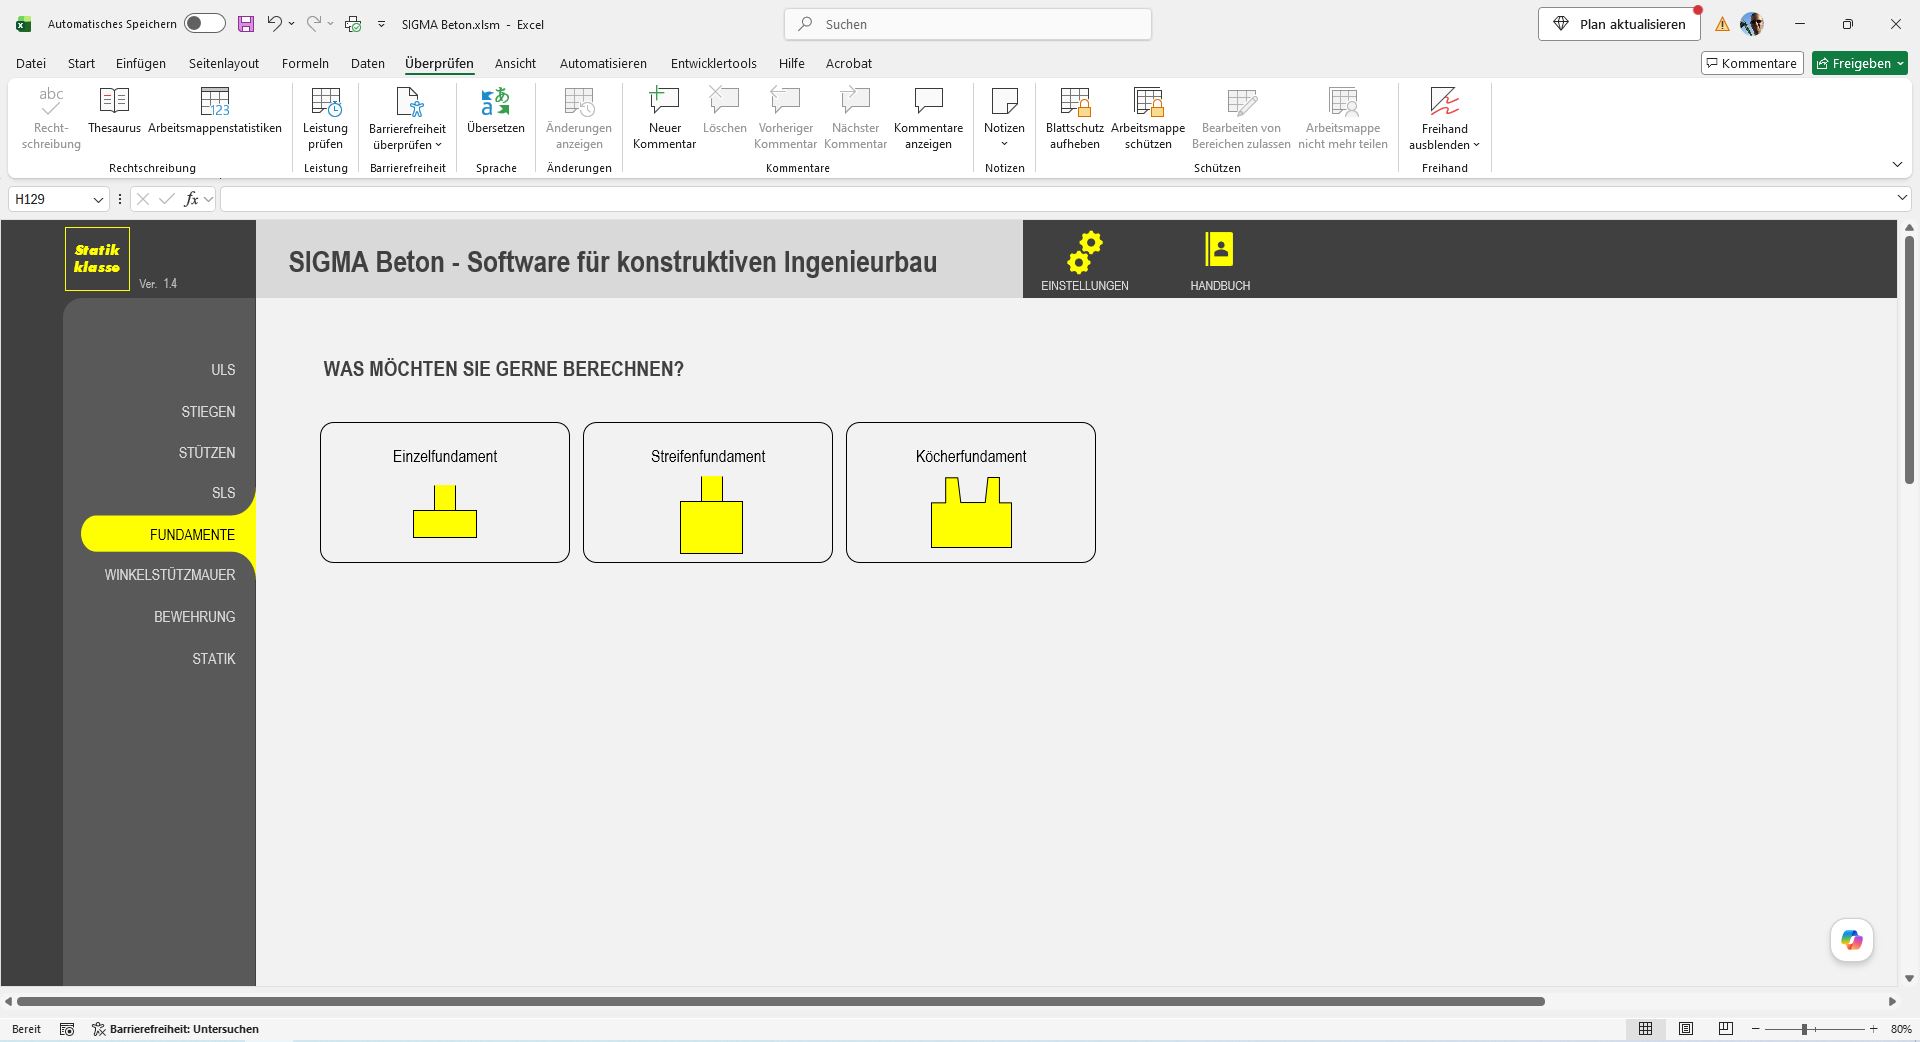Click into the formula bar input
This screenshot has height=1042, width=1920.
point(1056,199)
